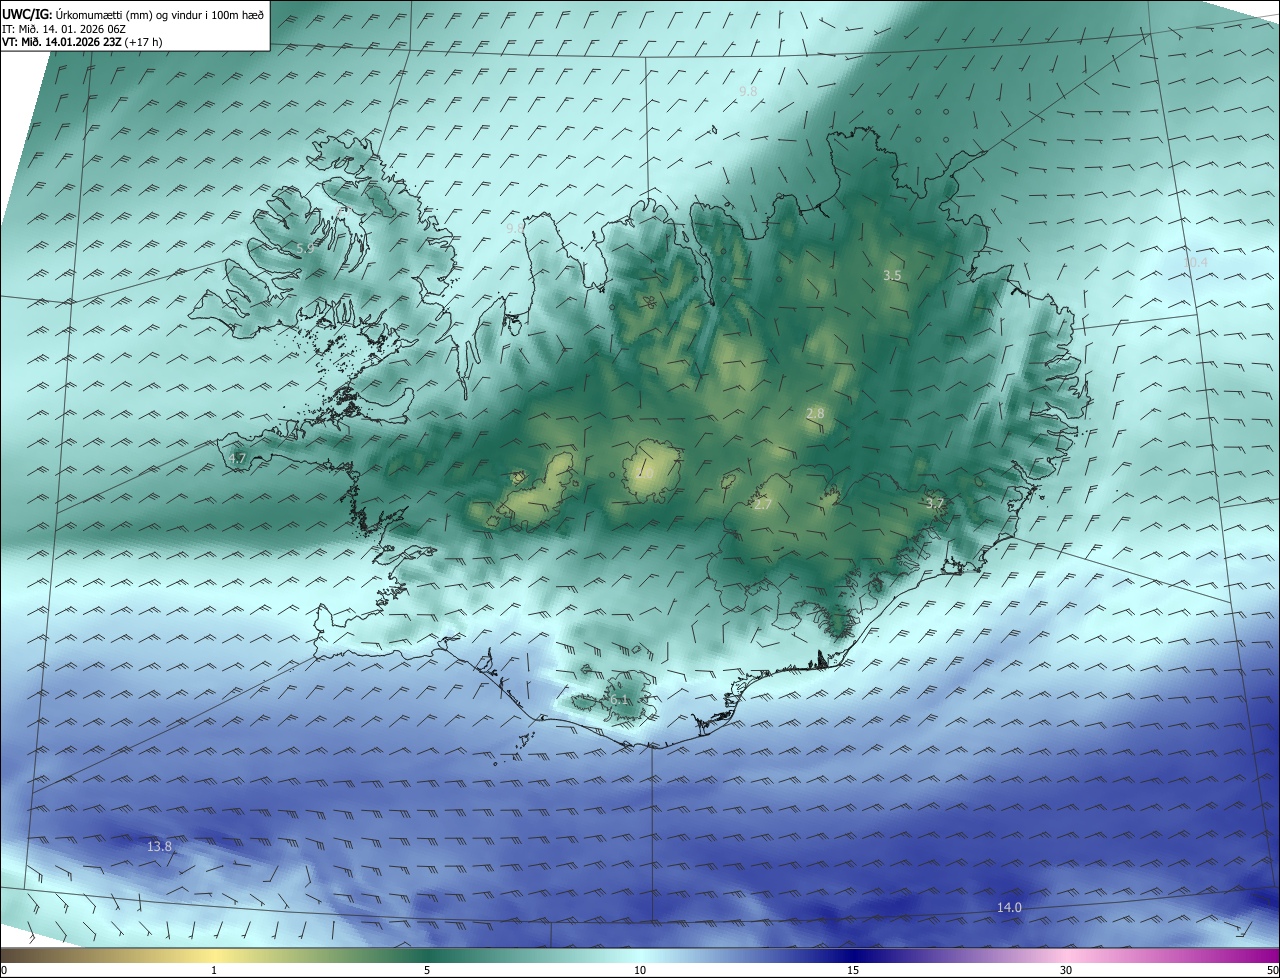1280x978 pixels.
Task: Click the 3.5 value in northeast Iceland
Action: point(892,275)
